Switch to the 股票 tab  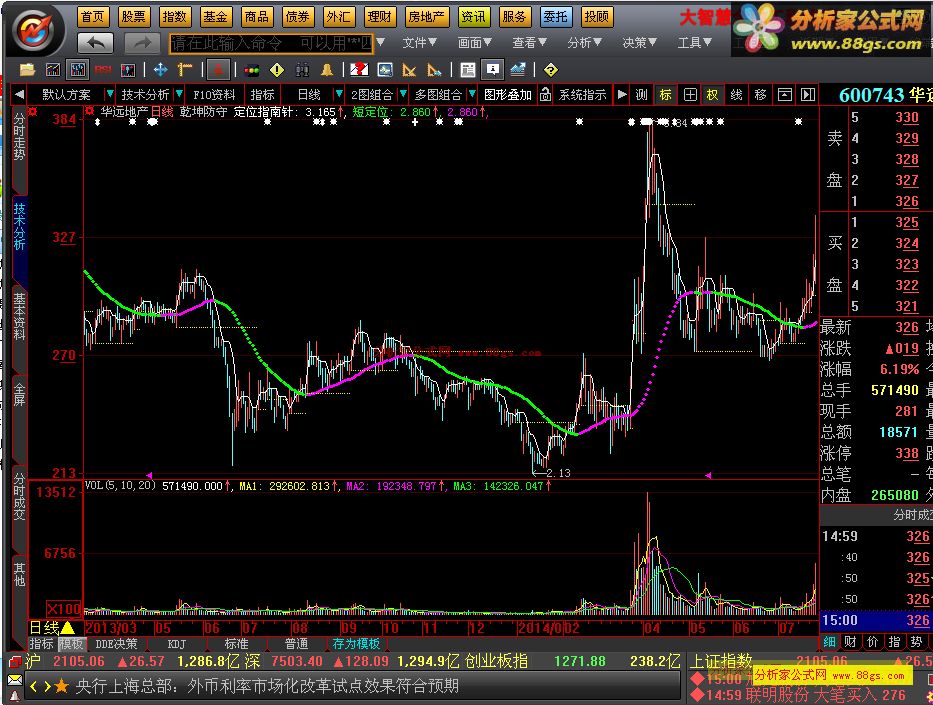pos(133,17)
